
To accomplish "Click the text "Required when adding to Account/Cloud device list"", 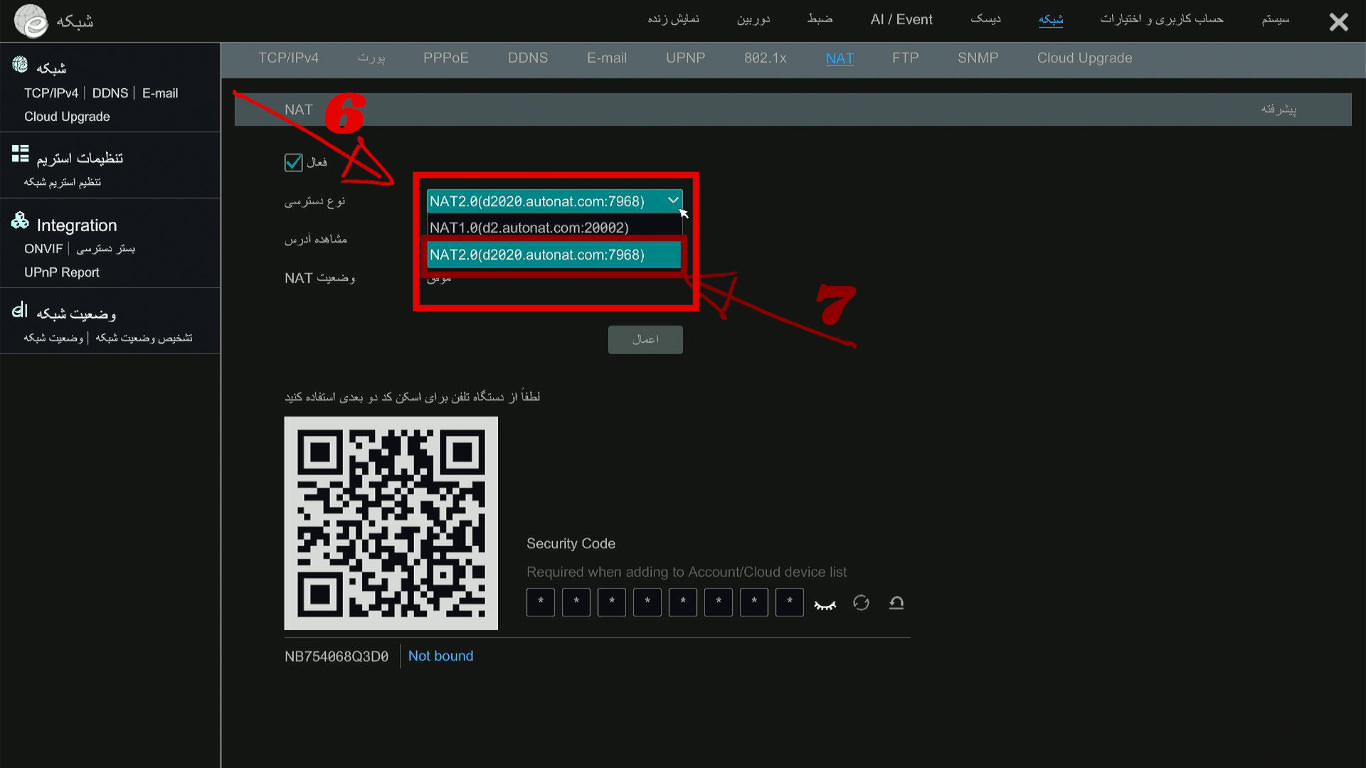I will pyautogui.click(x=687, y=572).
